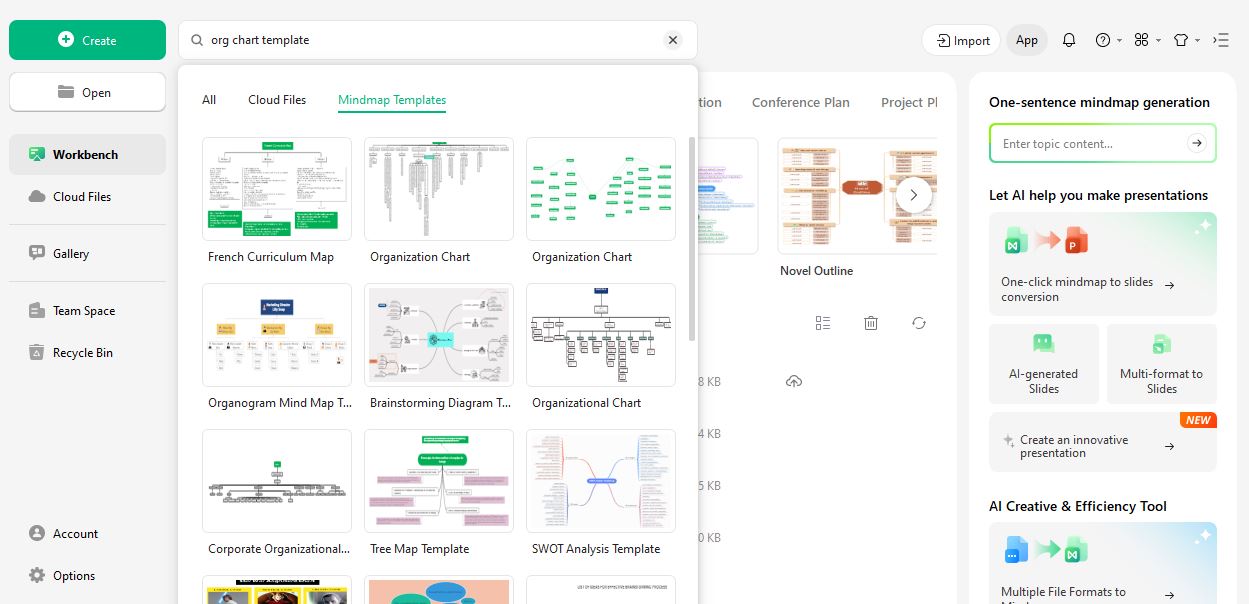Open the Multi-format to Slides card
The image size is (1249, 604).
pyautogui.click(x=1162, y=364)
